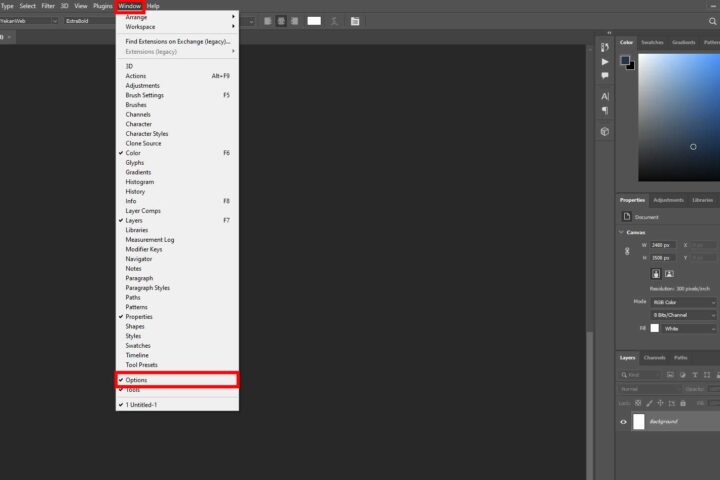The image size is (720, 480).
Task: Click the lock position icon
Action: pos(660,403)
